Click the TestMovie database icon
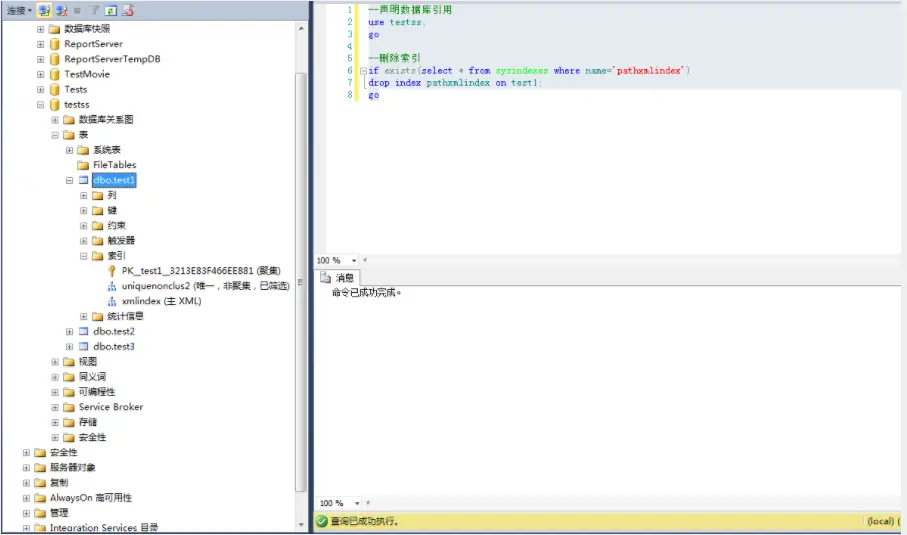Viewport: 907px width, 535px height. click(x=54, y=74)
